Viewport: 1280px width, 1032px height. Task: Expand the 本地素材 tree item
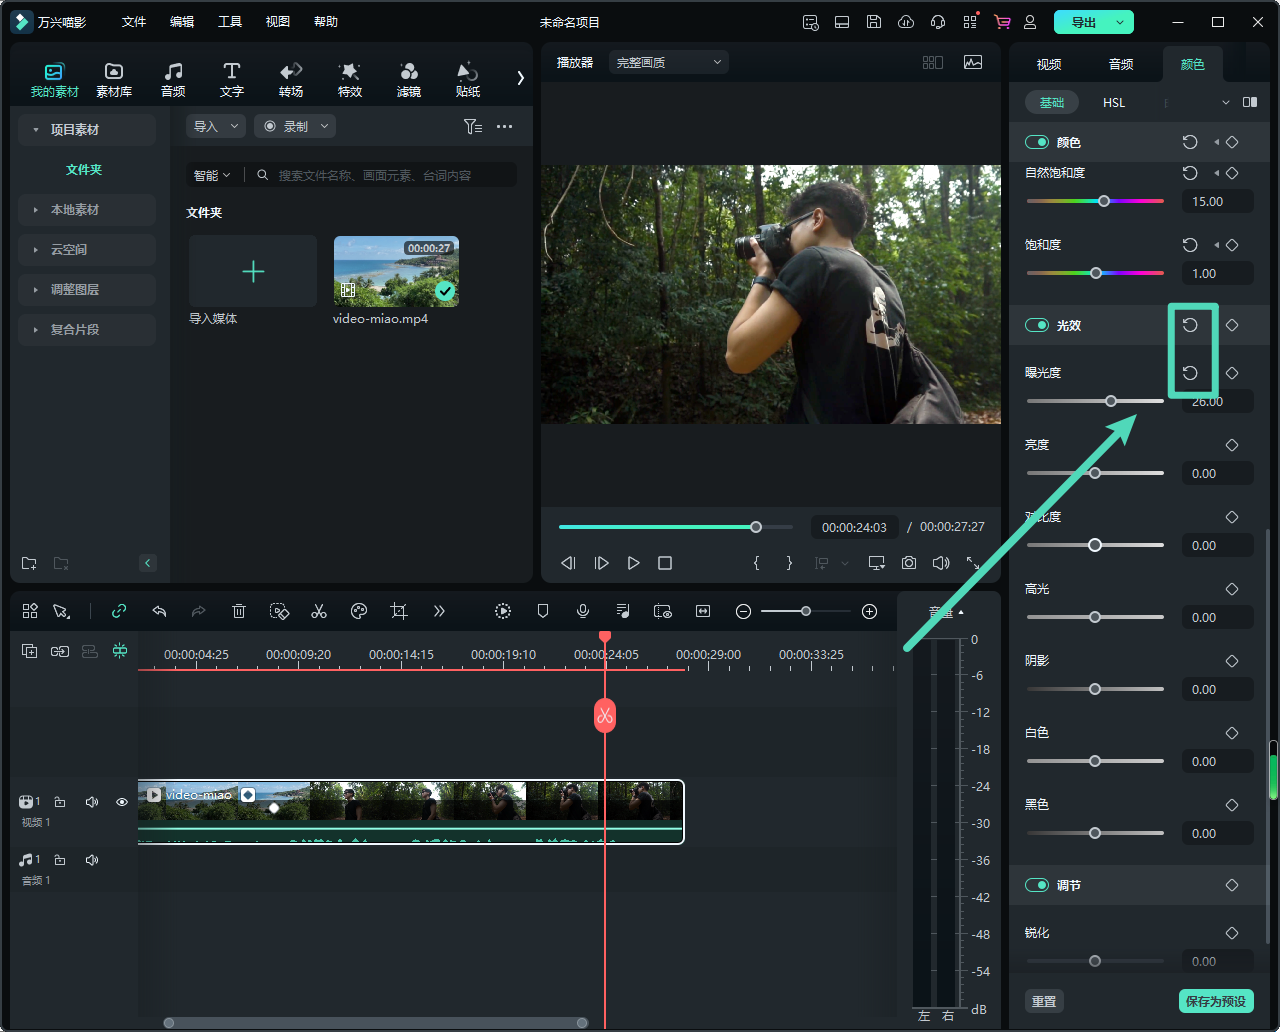click(x=86, y=210)
